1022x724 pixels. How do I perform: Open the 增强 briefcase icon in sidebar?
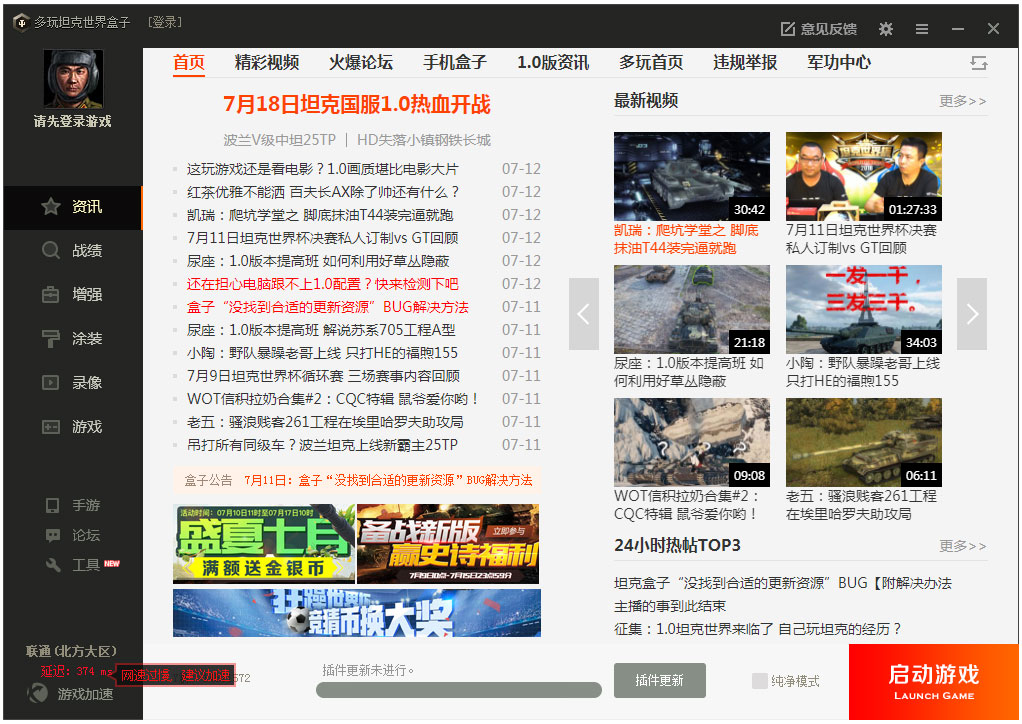[x=51, y=295]
